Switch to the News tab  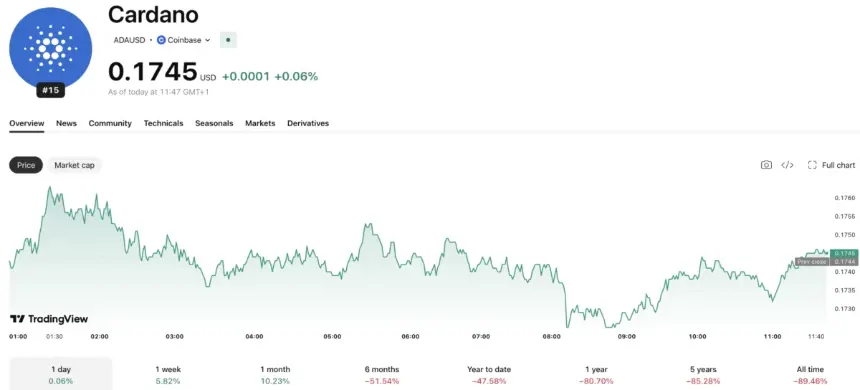pos(66,123)
